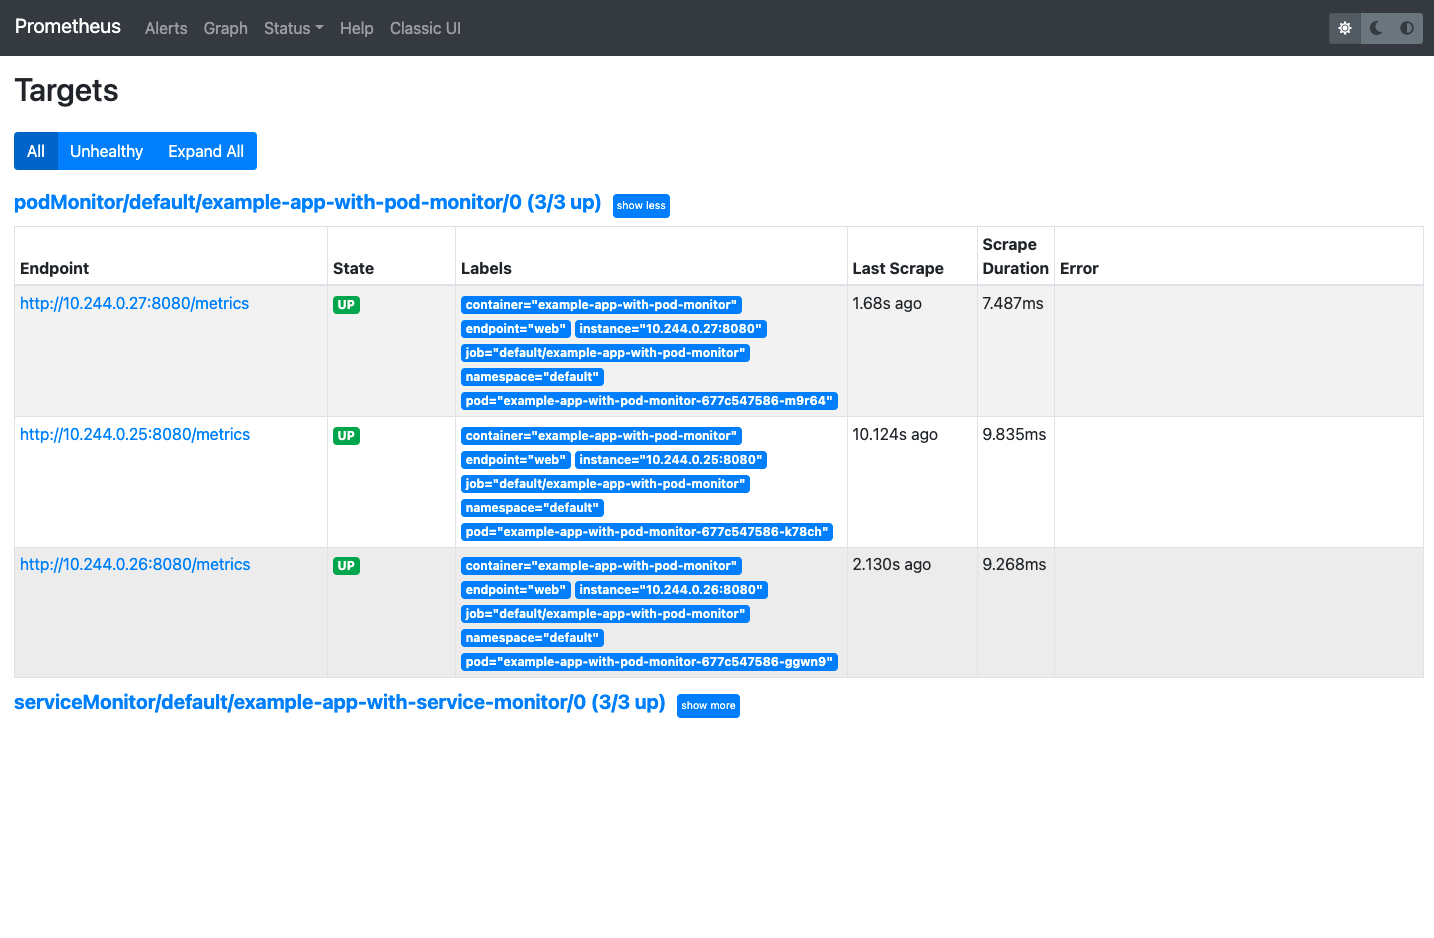The height and width of the screenshot is (938, 1434).
Task: Switch to the dark theme moon icon
Action: click(1376, 28)
